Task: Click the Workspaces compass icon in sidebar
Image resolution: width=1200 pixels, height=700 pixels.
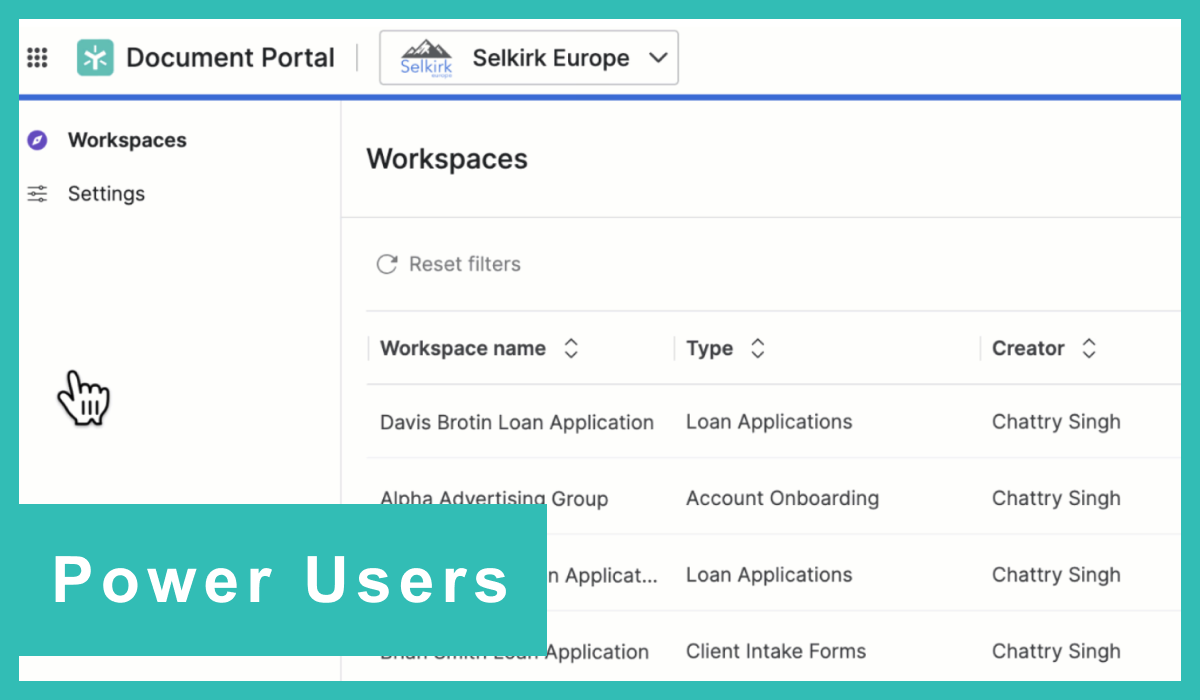Action: (x=37, y=140)
